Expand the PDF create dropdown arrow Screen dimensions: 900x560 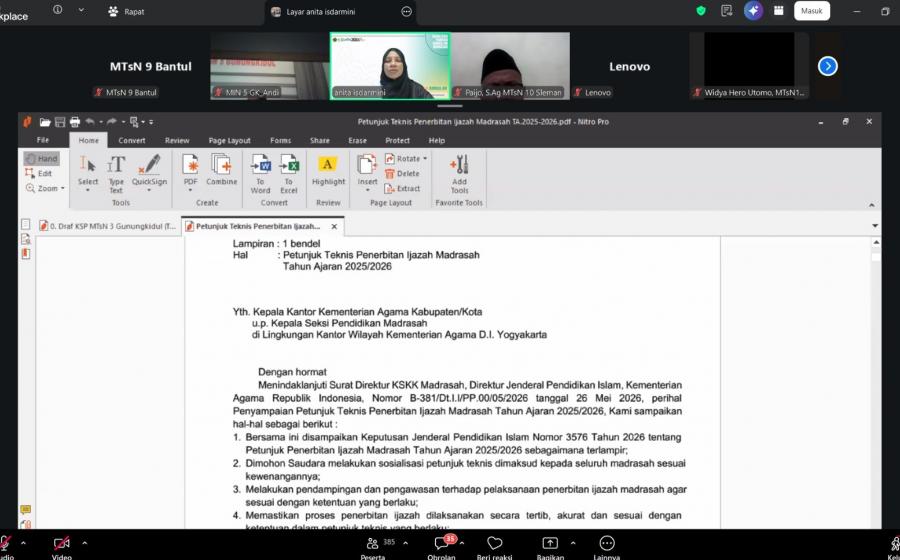(191, 190)
